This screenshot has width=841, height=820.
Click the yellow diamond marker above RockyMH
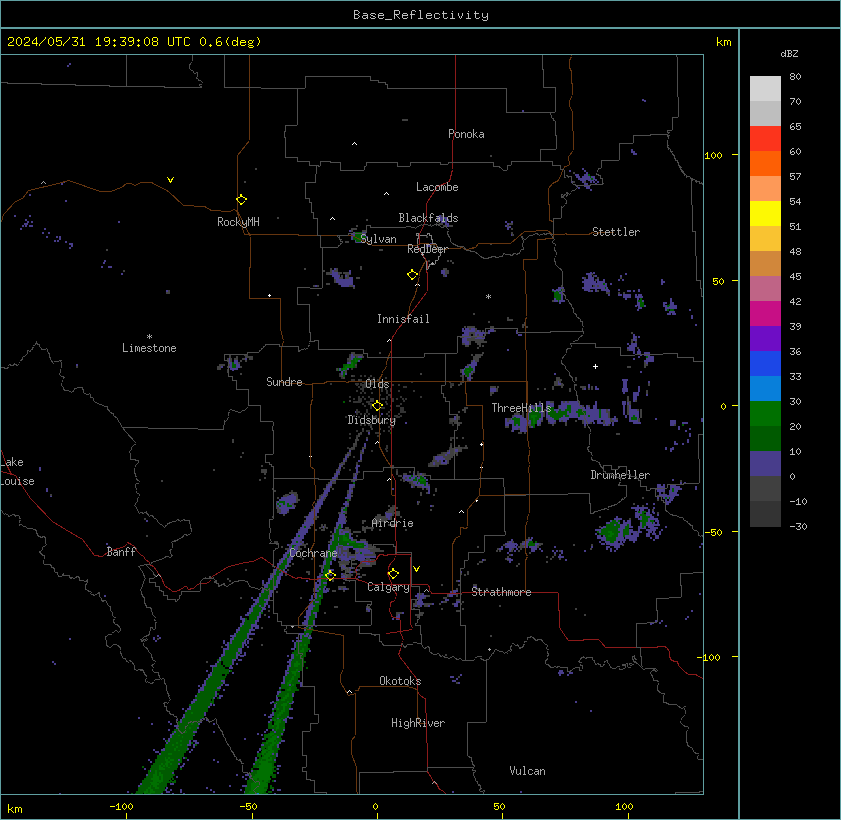(x=241, y=200)
